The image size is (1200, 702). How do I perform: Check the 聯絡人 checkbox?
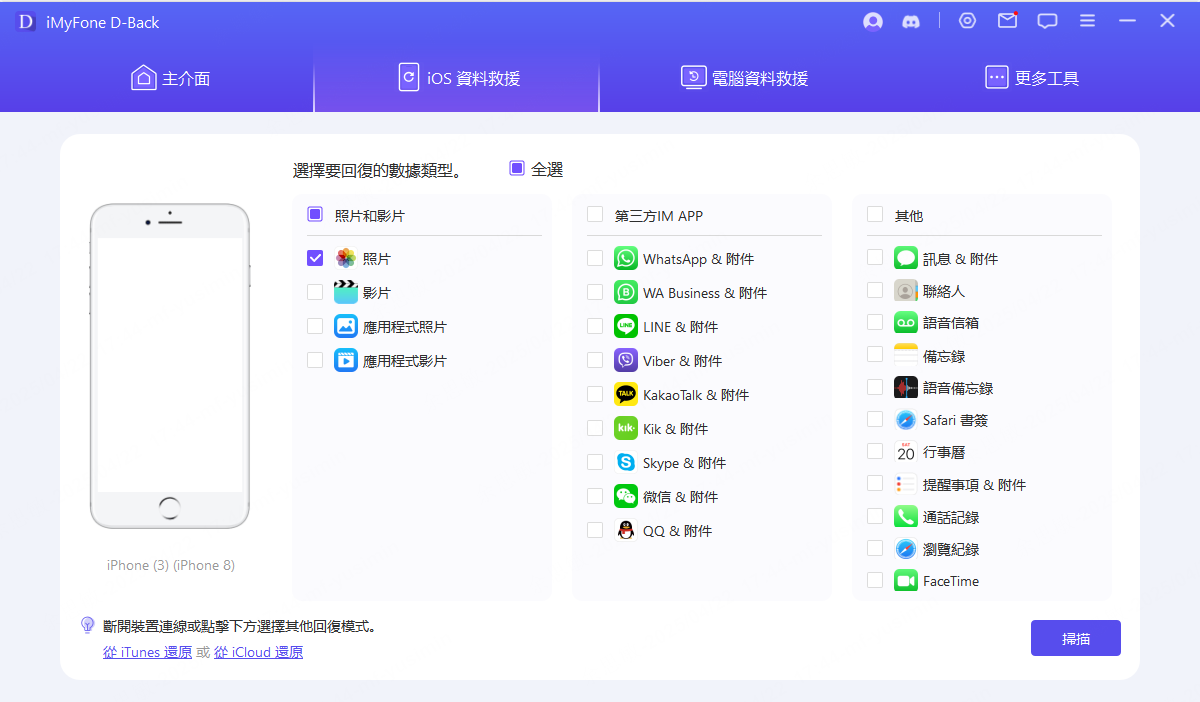(x=875, y=290)
